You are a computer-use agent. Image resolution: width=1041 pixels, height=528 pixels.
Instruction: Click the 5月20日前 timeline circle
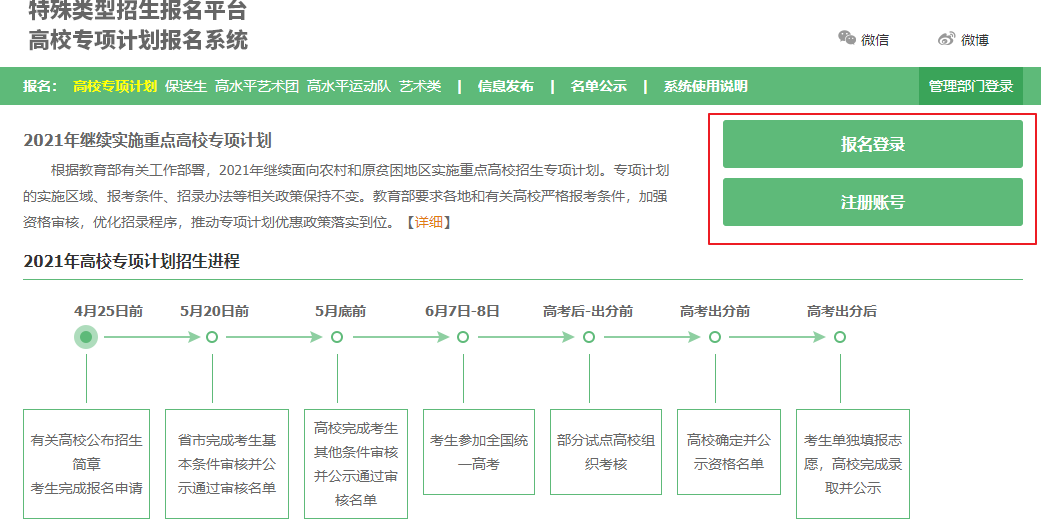(212, 337)
